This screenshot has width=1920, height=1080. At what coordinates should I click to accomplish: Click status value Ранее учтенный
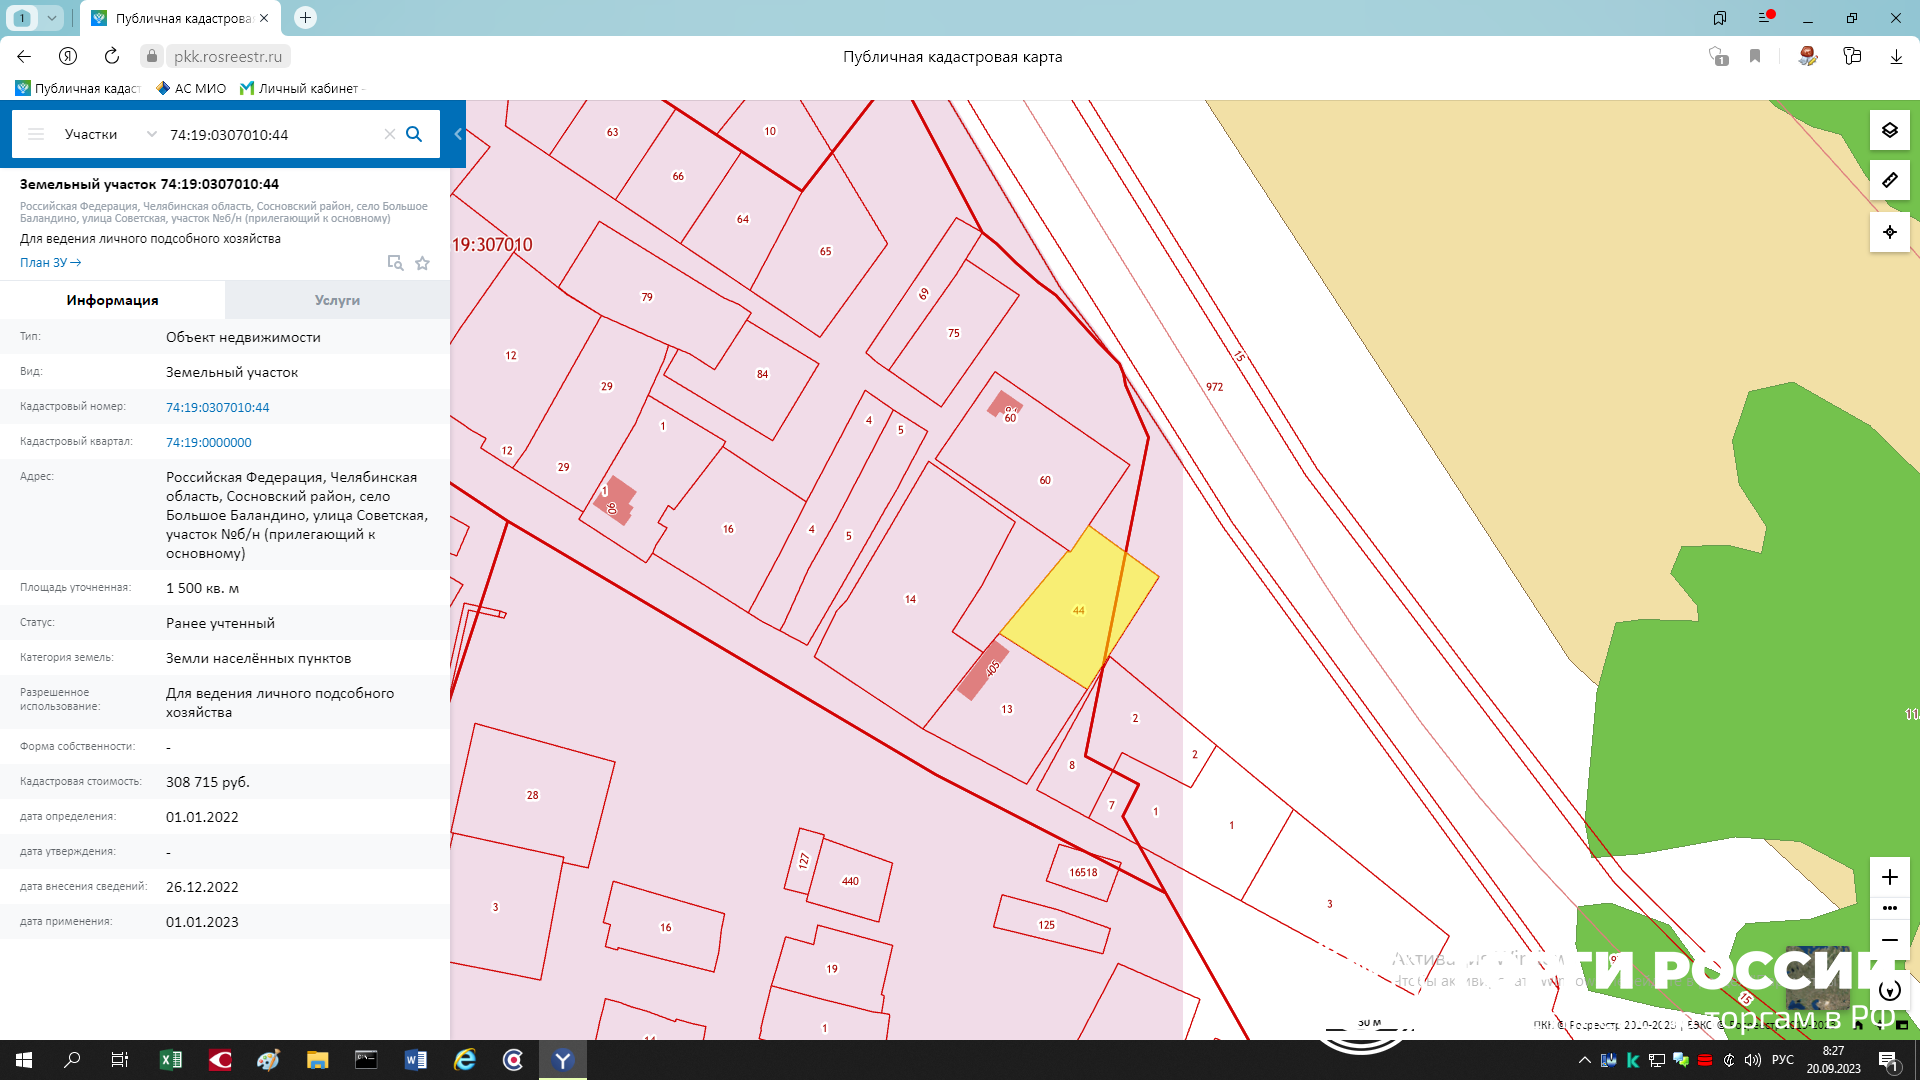(x=220, y=623)
